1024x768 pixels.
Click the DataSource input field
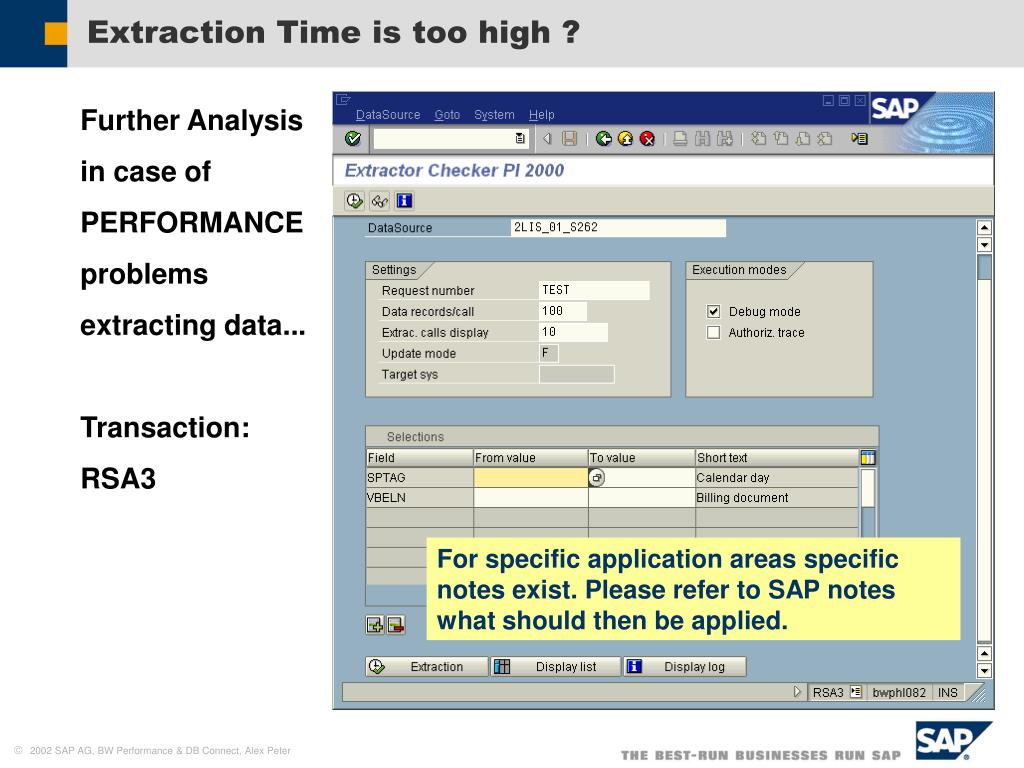pyautogui.click(x=618, y=227)
